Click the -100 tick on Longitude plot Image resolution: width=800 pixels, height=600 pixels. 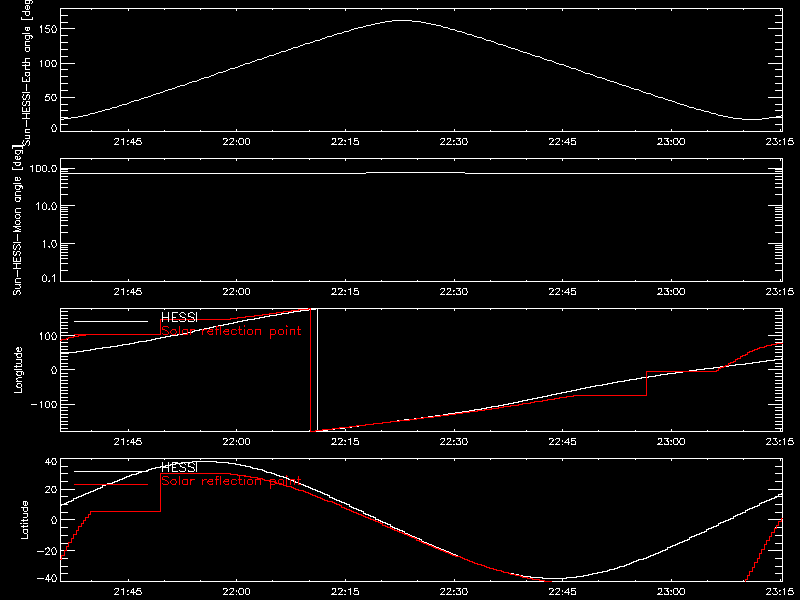43,404
